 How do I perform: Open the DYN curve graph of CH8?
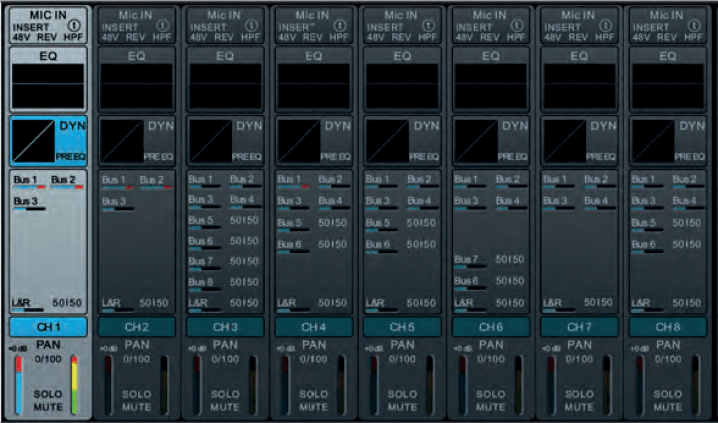click(653, 141)
